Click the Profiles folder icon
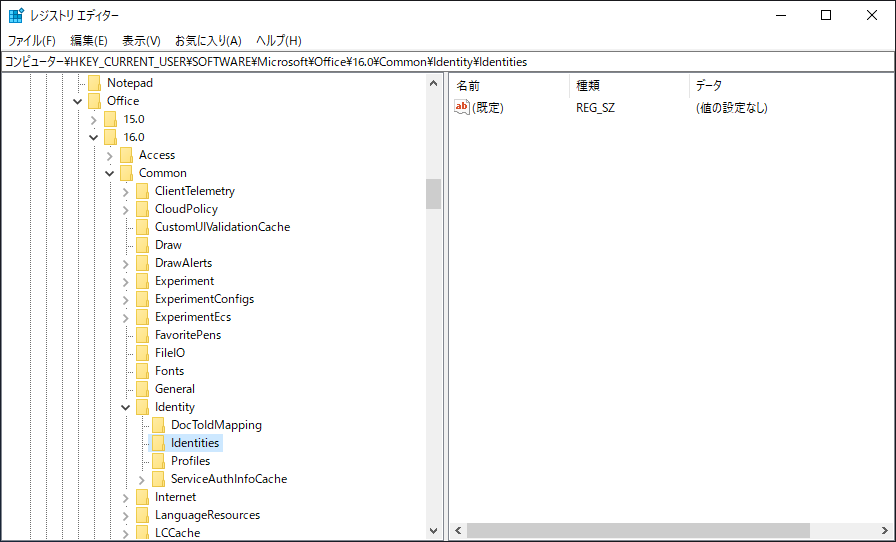Screen dimensions: 896x542 tap(159, 461)
